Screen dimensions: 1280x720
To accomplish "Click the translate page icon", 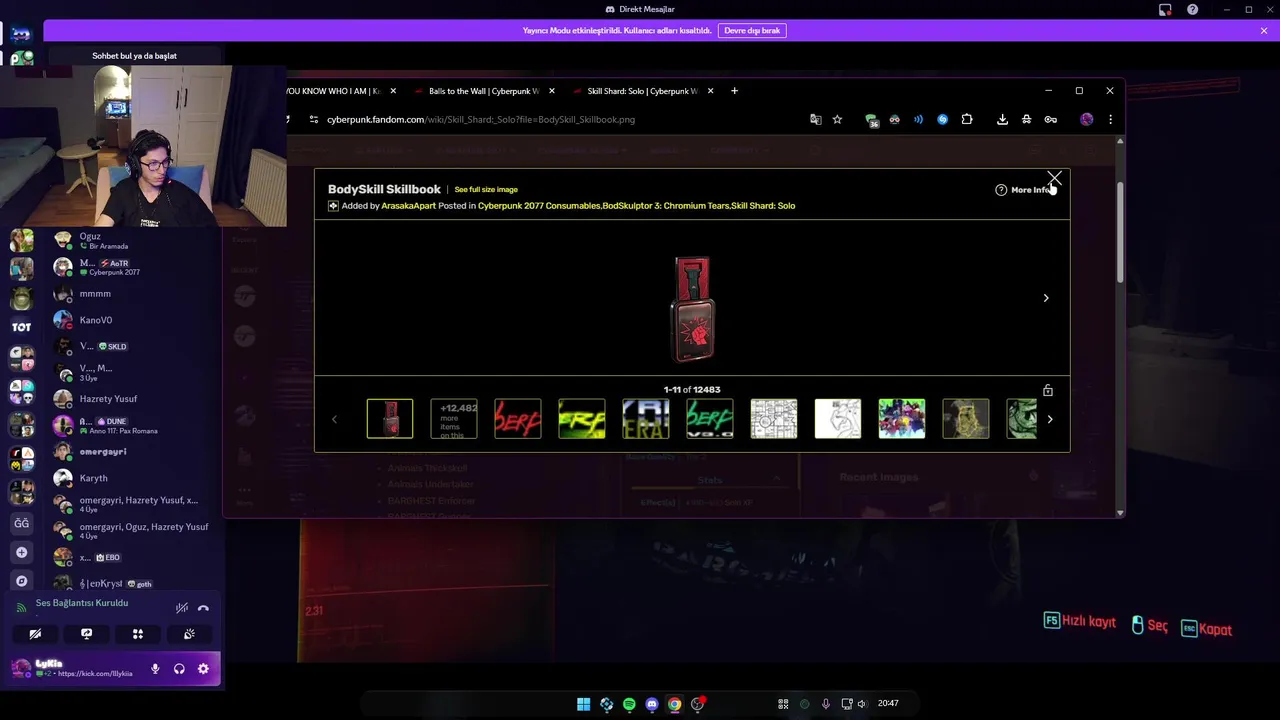I will 816,119.
